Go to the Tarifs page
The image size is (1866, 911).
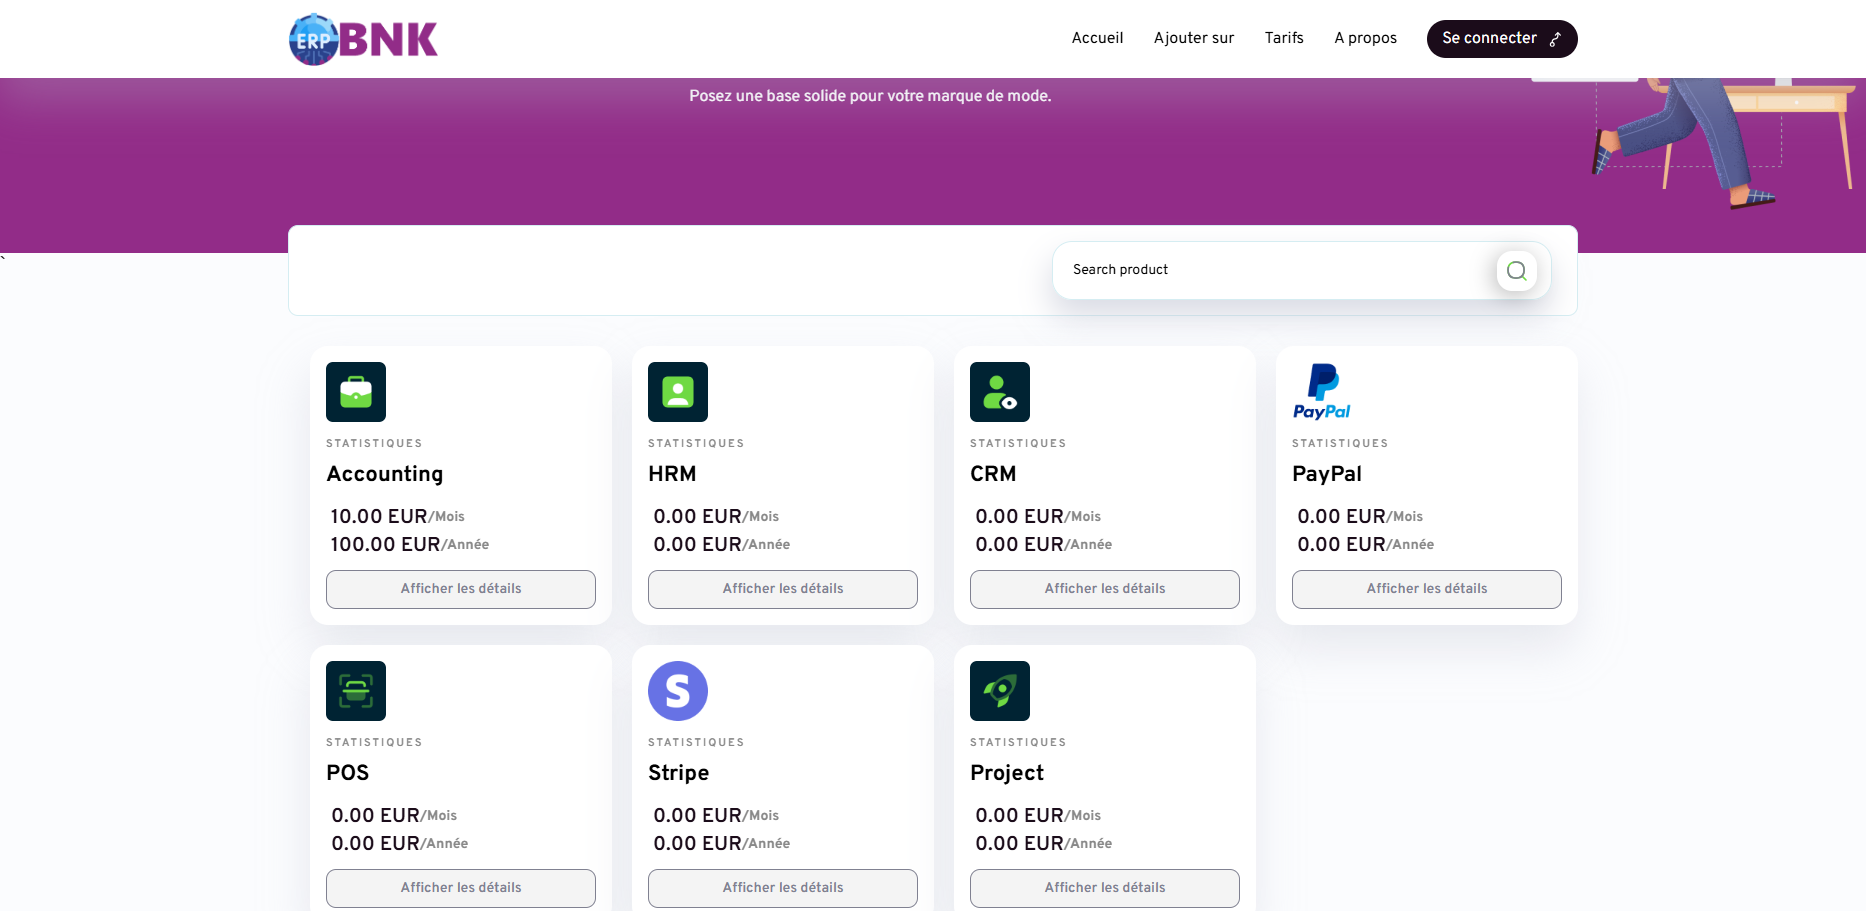(x=1284, y=38)
